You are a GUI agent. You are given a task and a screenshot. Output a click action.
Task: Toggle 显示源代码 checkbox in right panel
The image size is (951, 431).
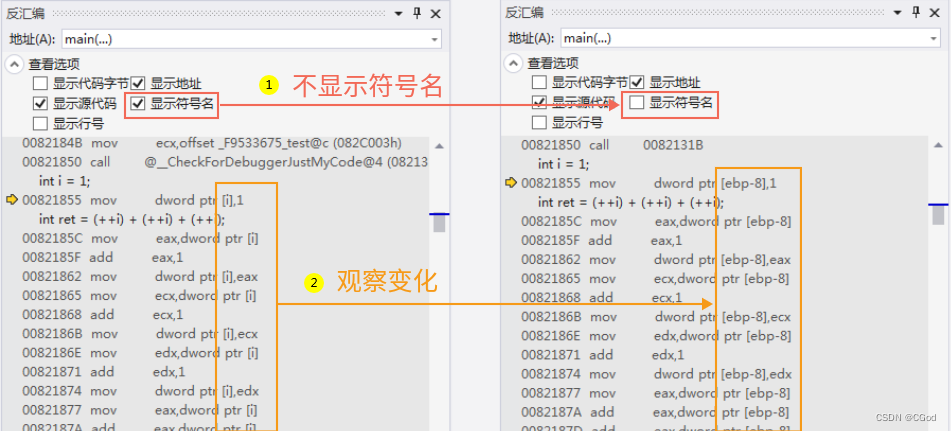[x=539, y=102]
